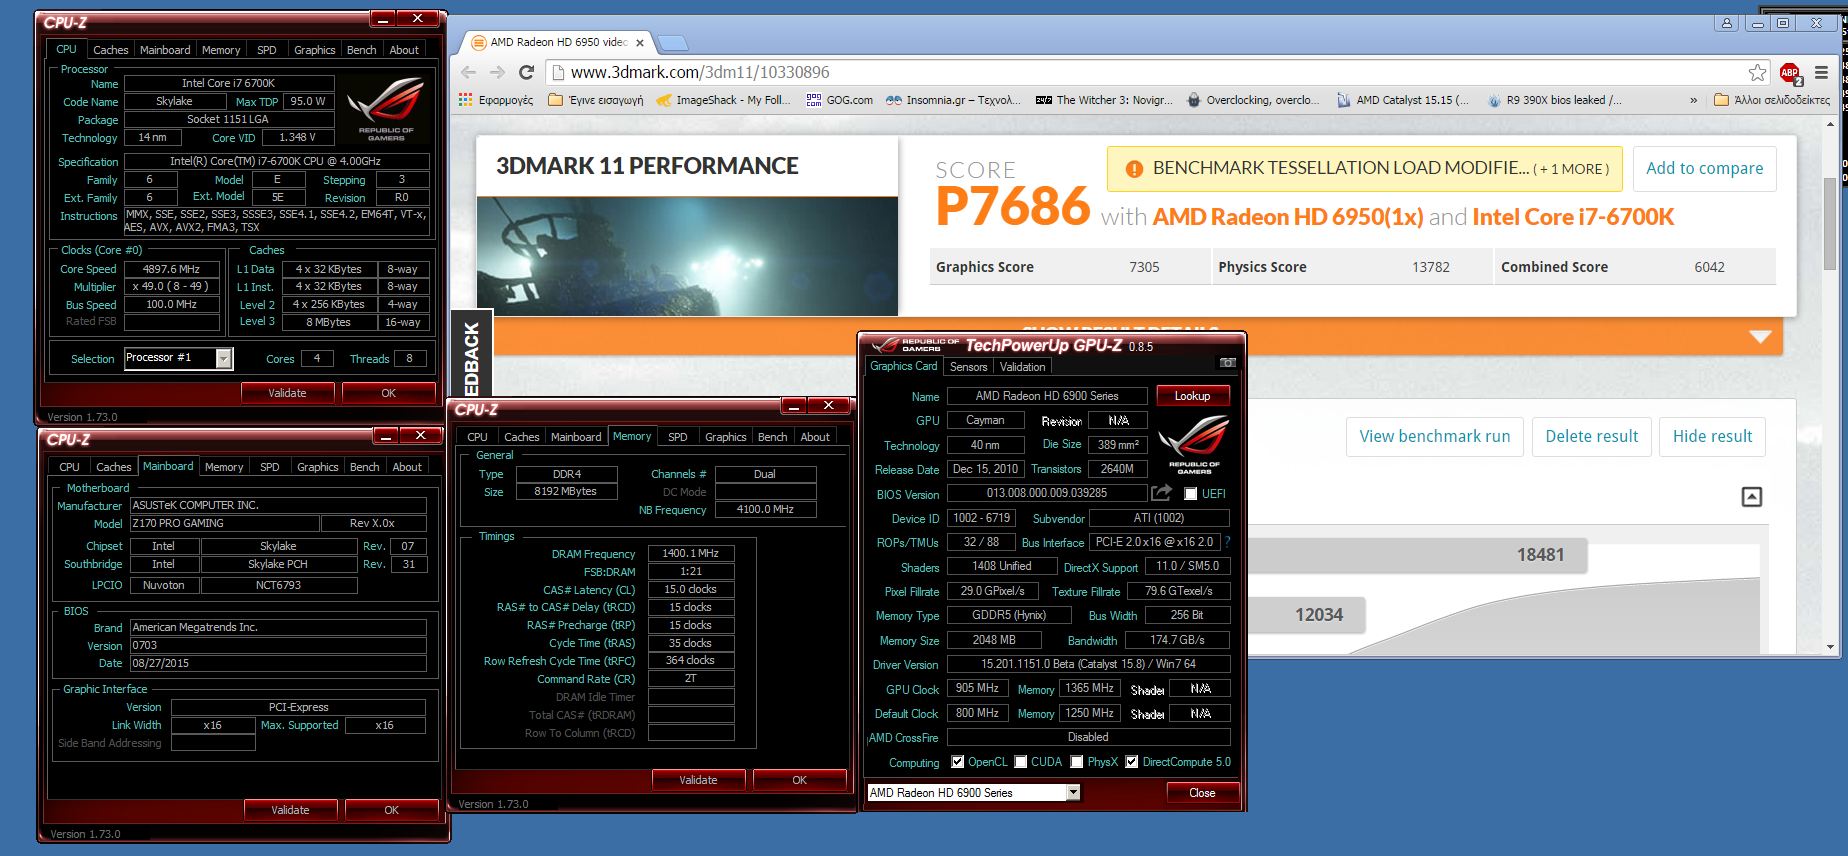Click Close button in GPU-Z
The height and width of the screenshot is (856, 1848).
[1202, 792]
